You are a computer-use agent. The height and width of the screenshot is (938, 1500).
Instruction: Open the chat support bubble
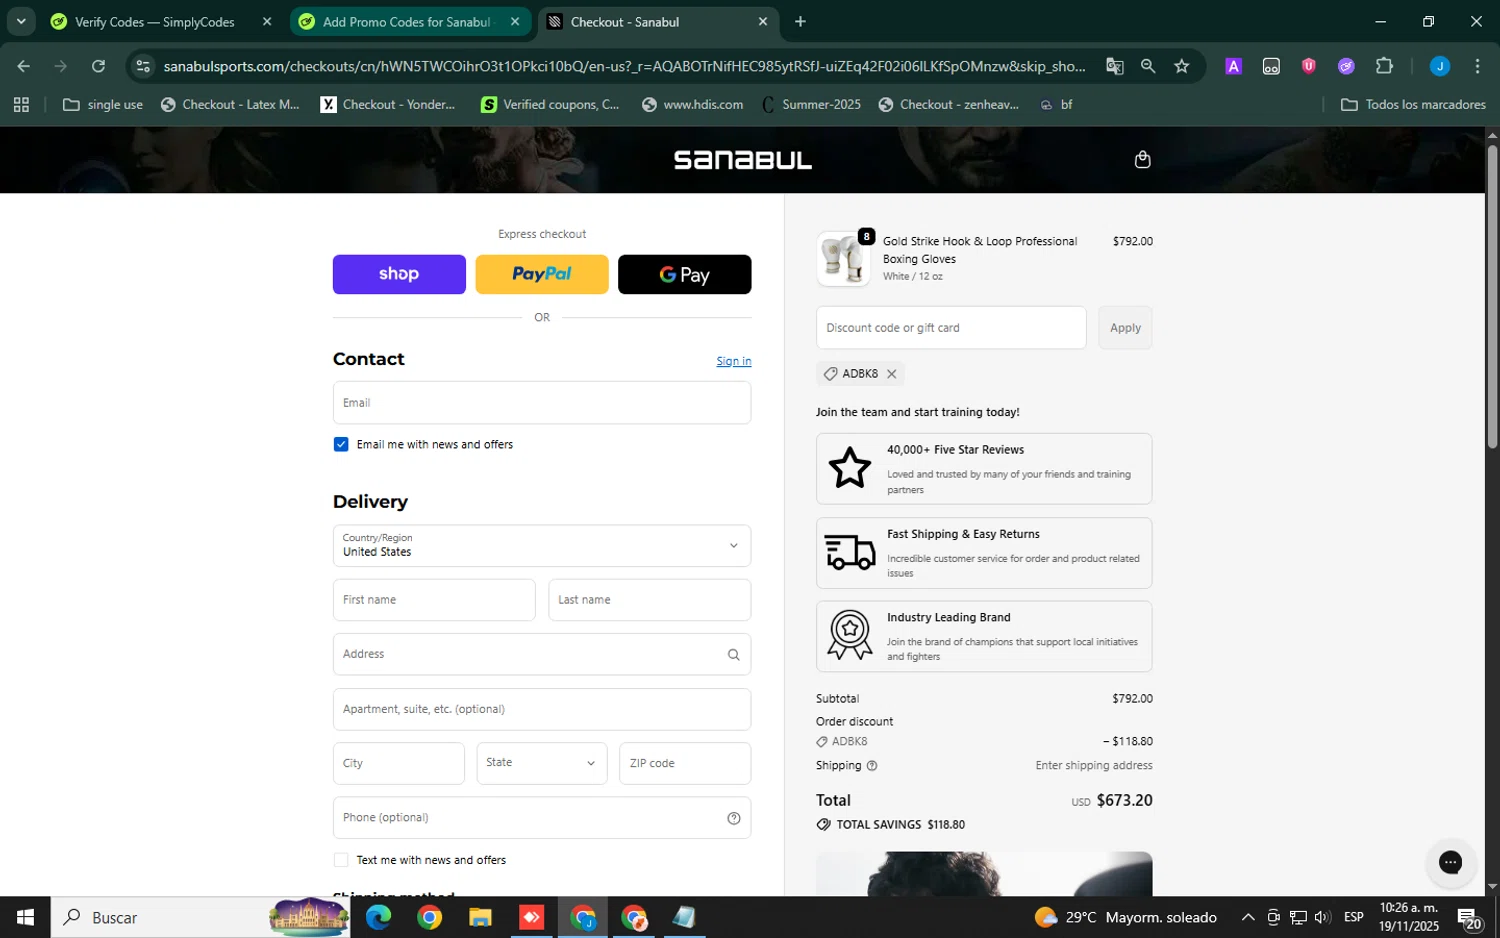1450,862
